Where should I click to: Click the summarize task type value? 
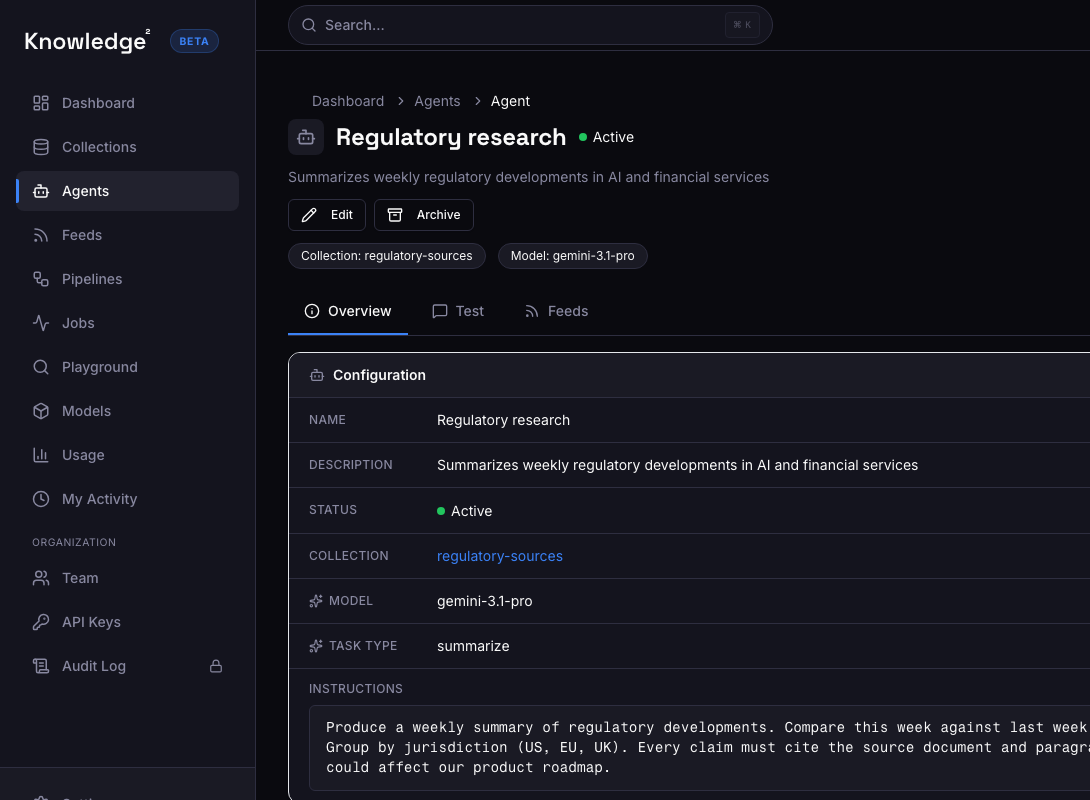point(473,646)
